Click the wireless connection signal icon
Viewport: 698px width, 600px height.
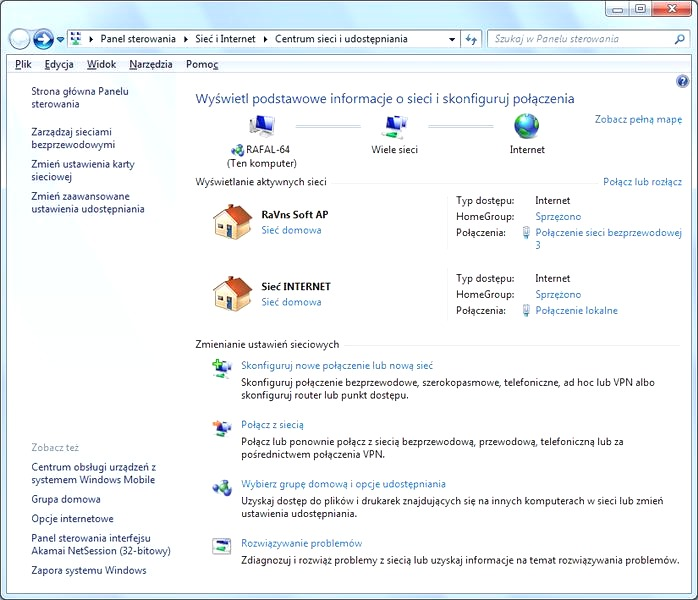click(526, 232)
